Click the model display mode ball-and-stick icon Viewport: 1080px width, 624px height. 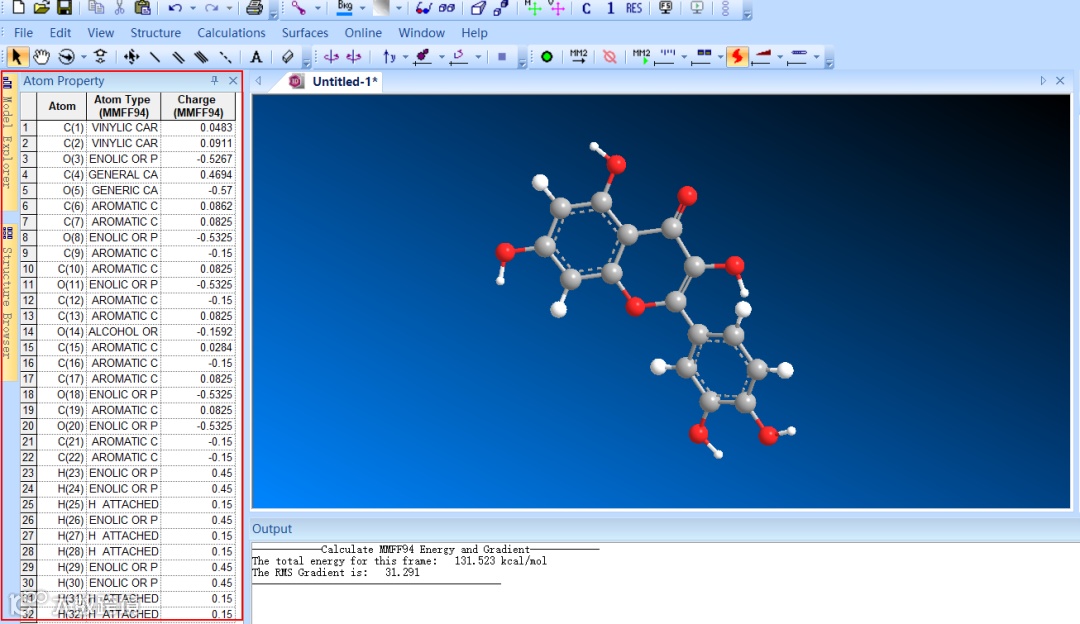click(298, 8)
